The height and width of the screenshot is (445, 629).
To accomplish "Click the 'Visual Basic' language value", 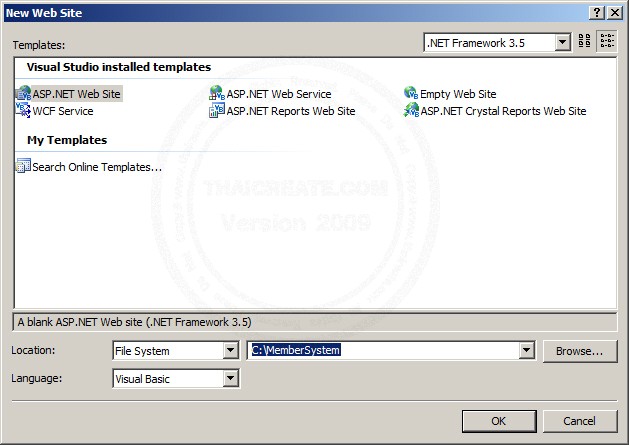I will tap(142, 379).
